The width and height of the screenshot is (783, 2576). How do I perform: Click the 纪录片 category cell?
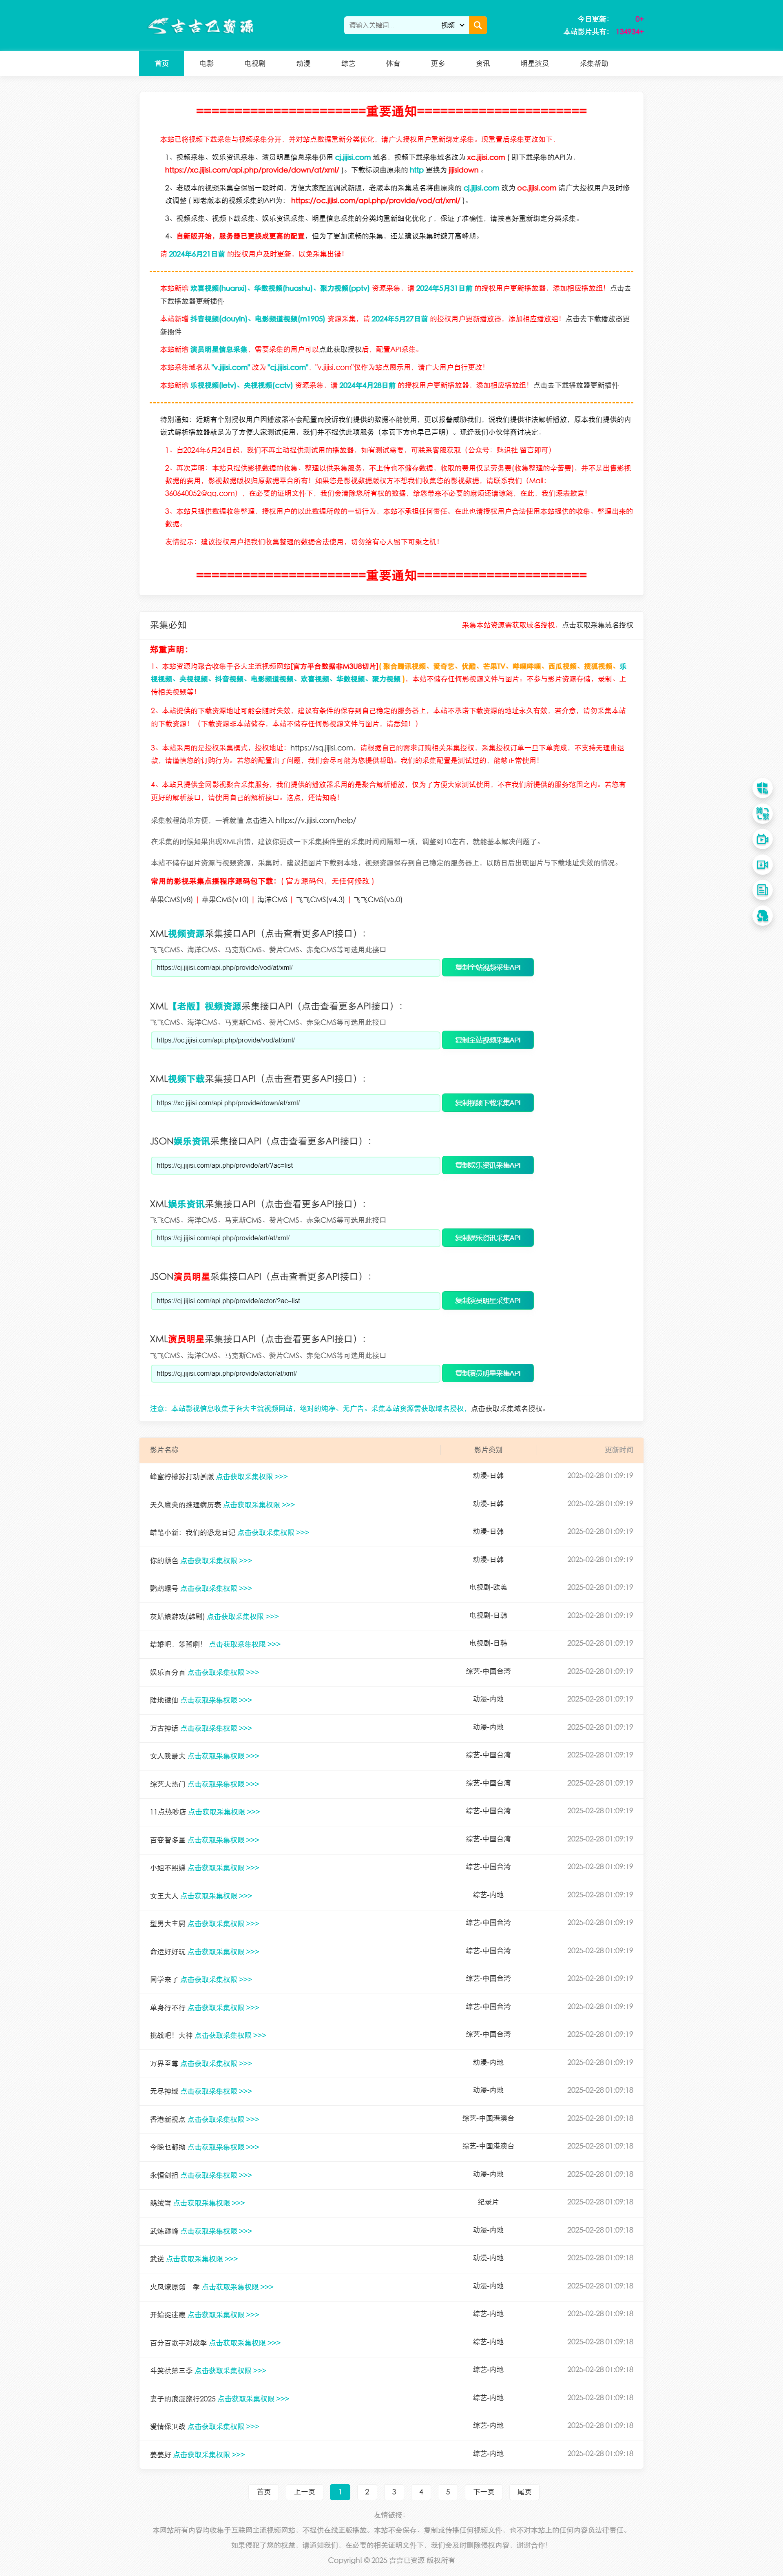[x=488, y=2202]
